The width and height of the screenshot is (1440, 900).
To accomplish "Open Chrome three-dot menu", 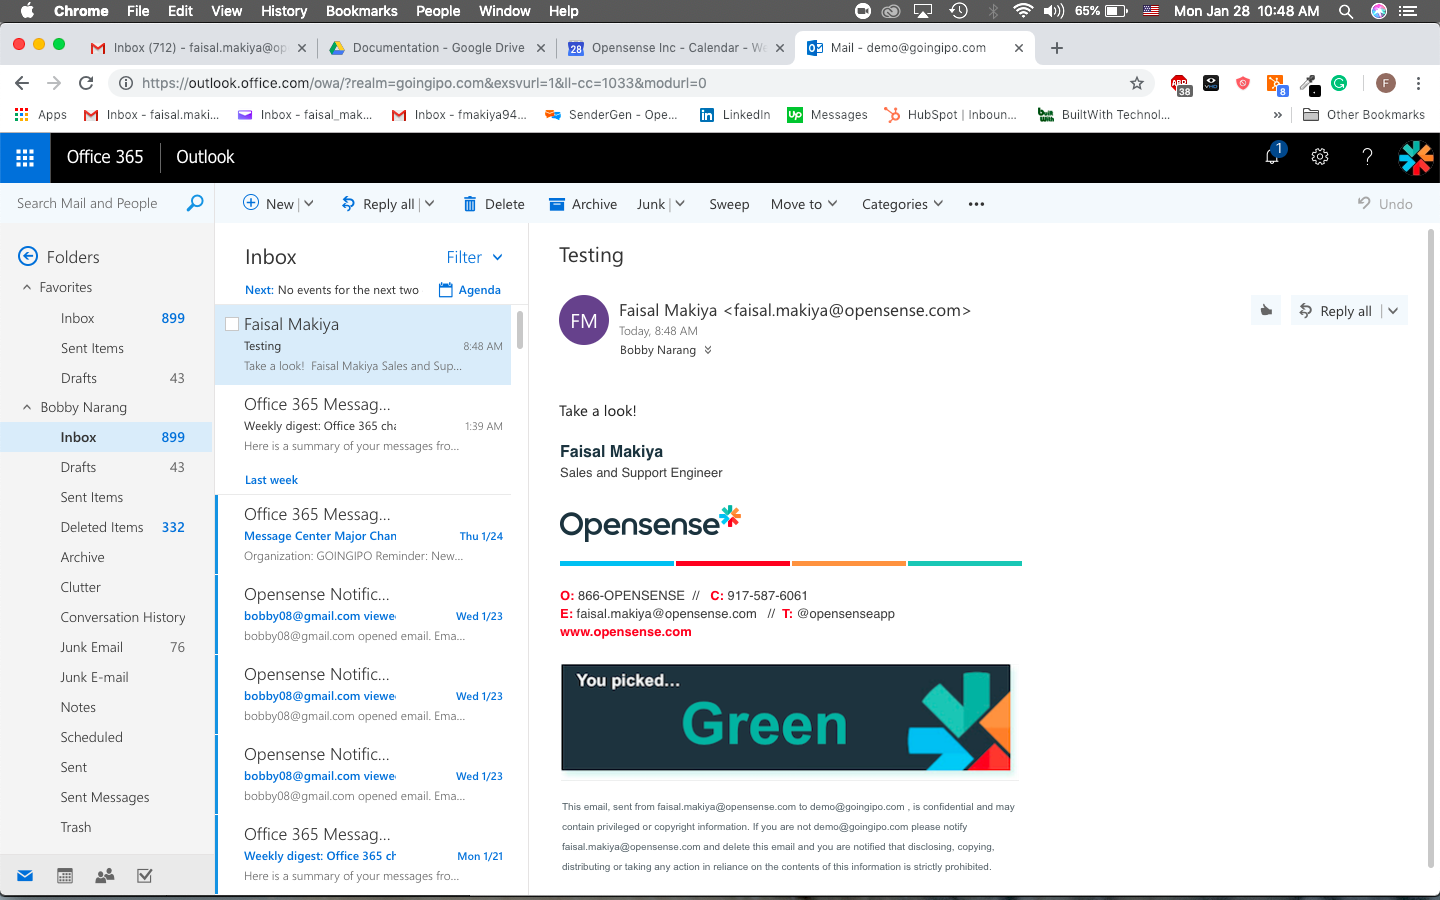I will (1418, 83).
